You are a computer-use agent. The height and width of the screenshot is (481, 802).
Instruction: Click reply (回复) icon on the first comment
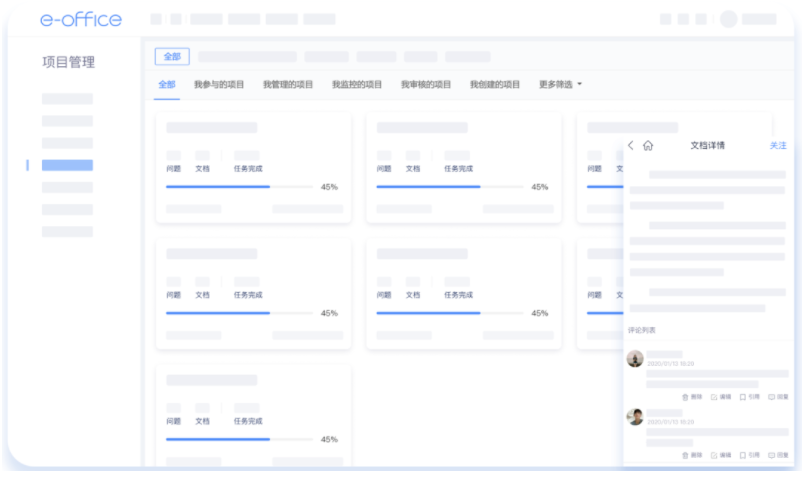[x=777, y=397]
